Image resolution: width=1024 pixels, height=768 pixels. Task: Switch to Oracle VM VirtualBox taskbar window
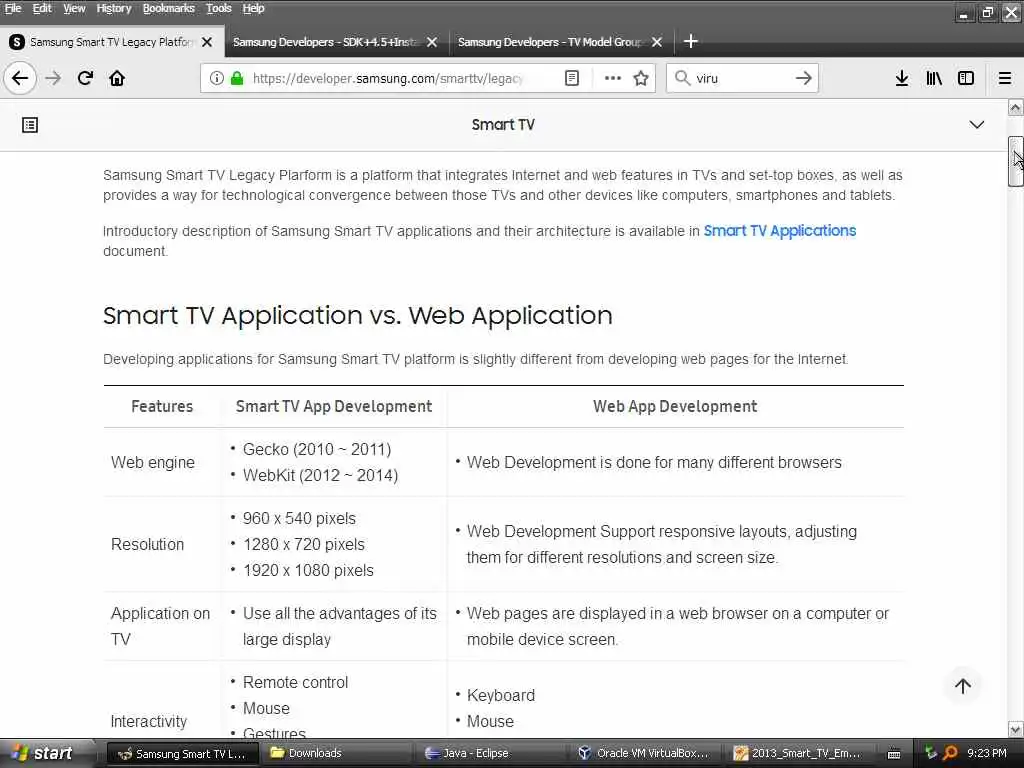click(643, 754)
